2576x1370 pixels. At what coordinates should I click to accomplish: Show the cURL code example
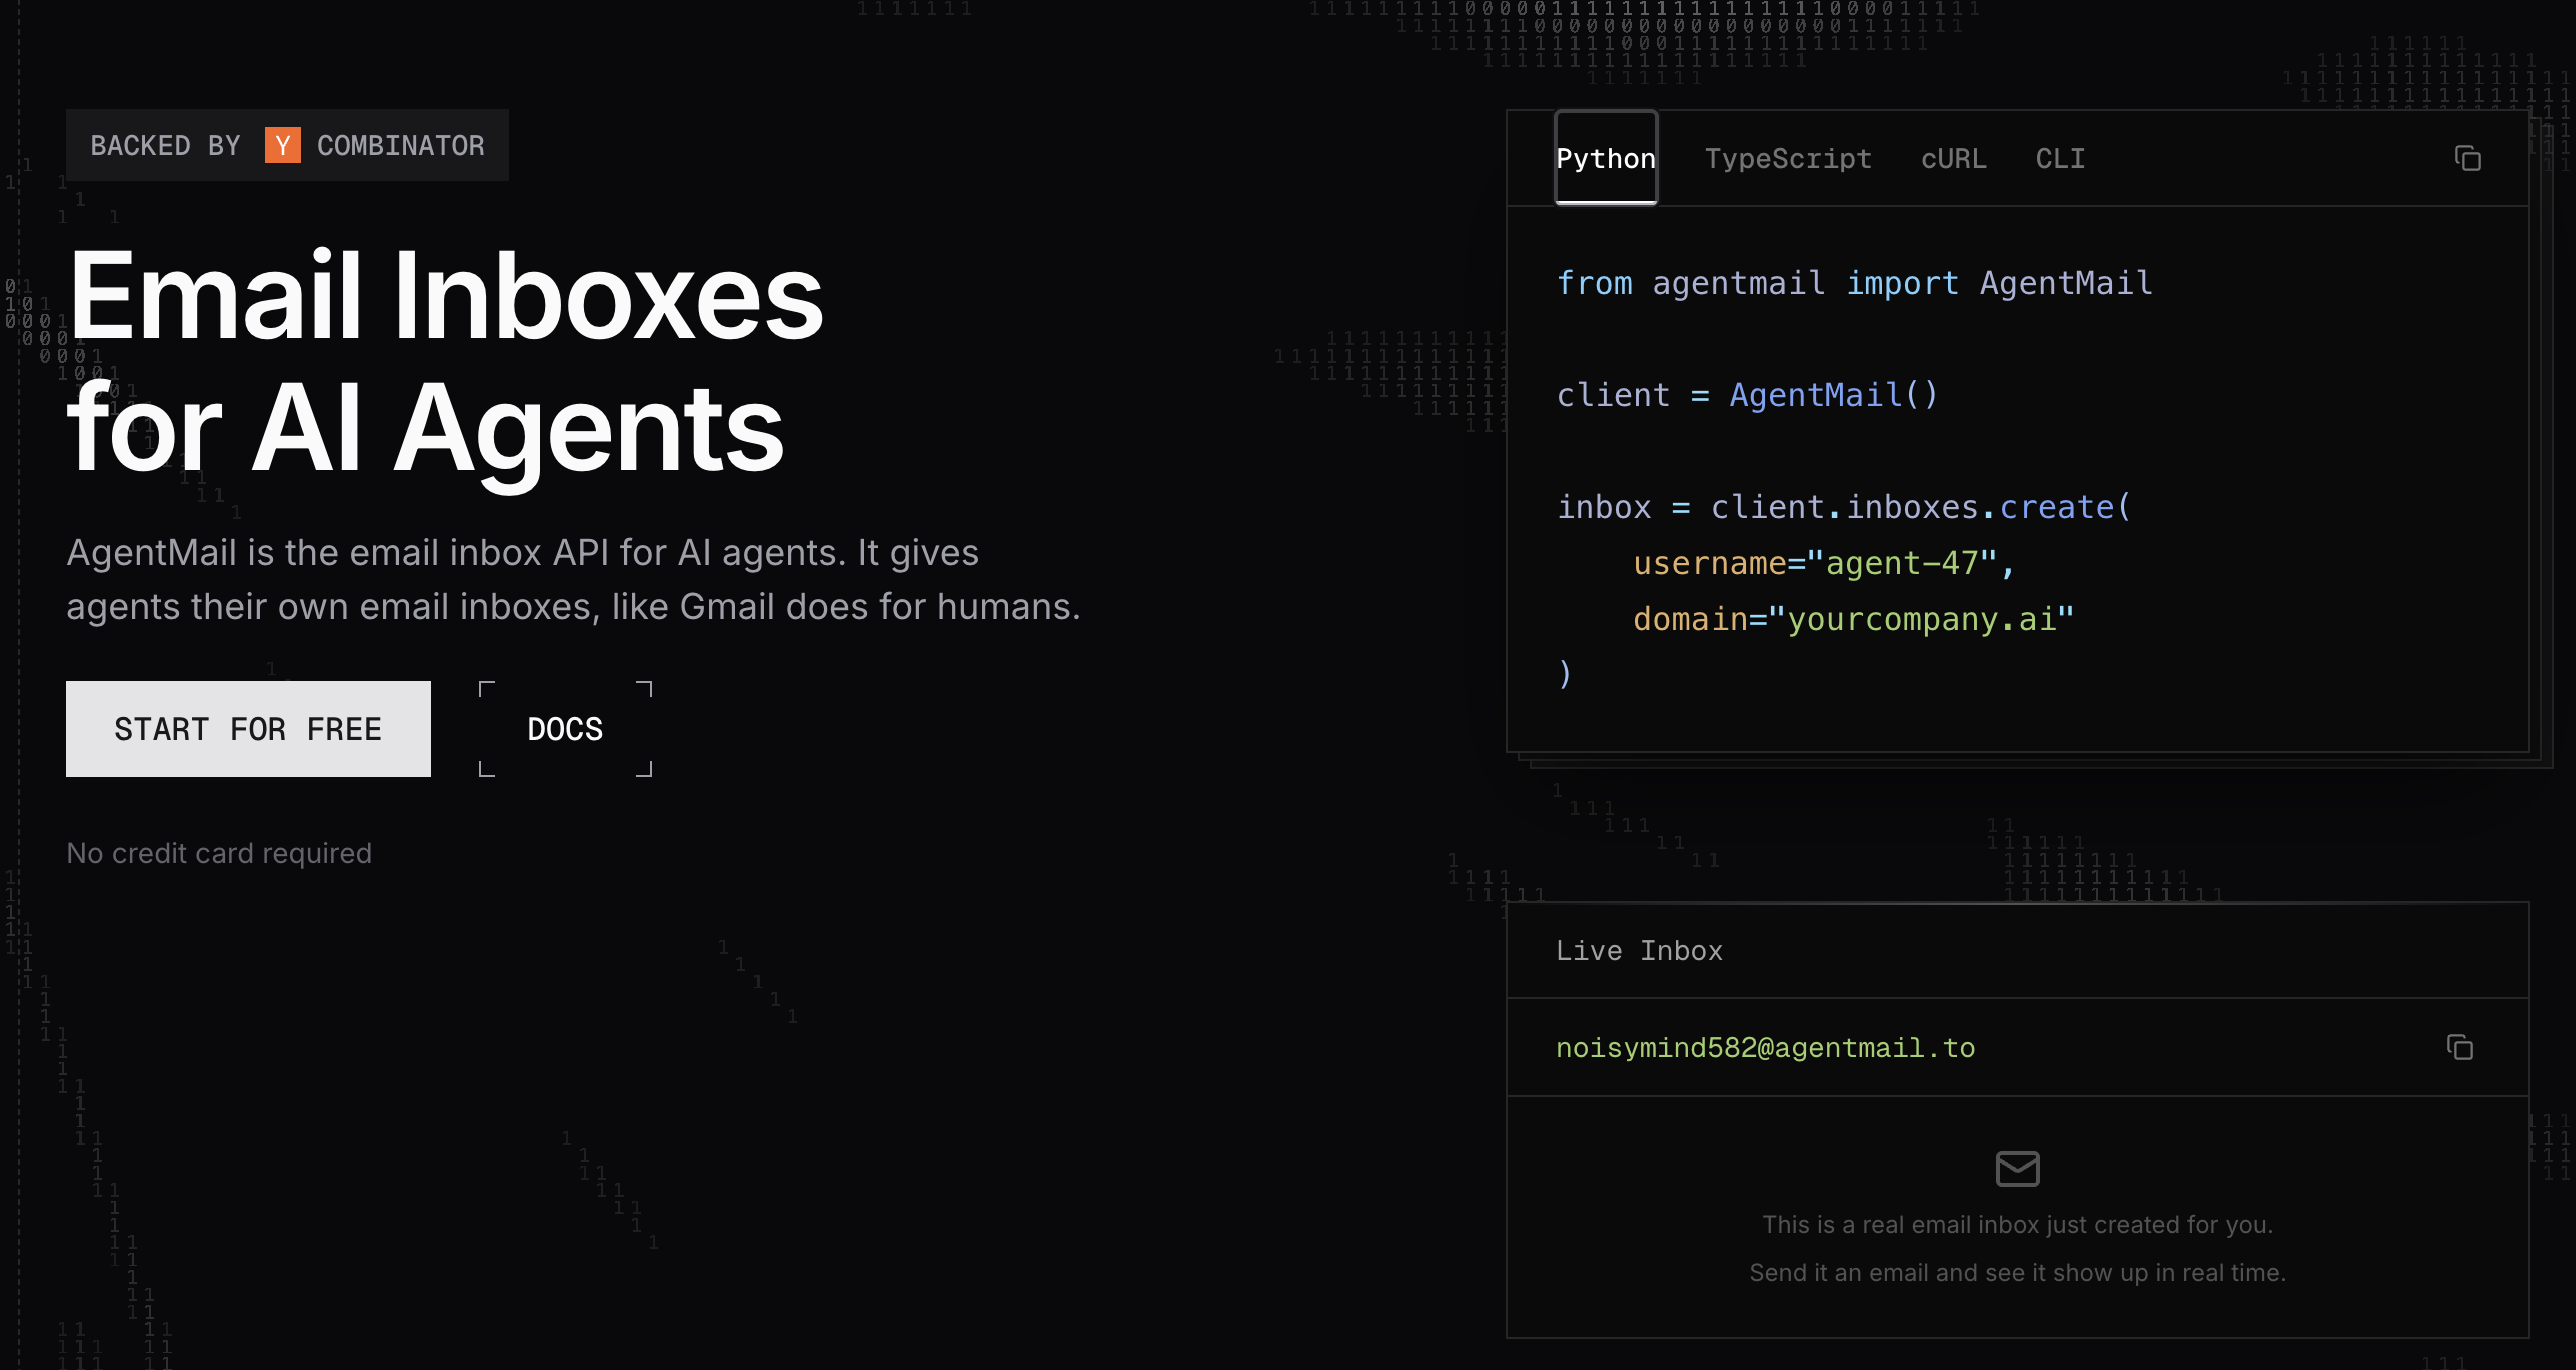click(x=1954, y=158)
